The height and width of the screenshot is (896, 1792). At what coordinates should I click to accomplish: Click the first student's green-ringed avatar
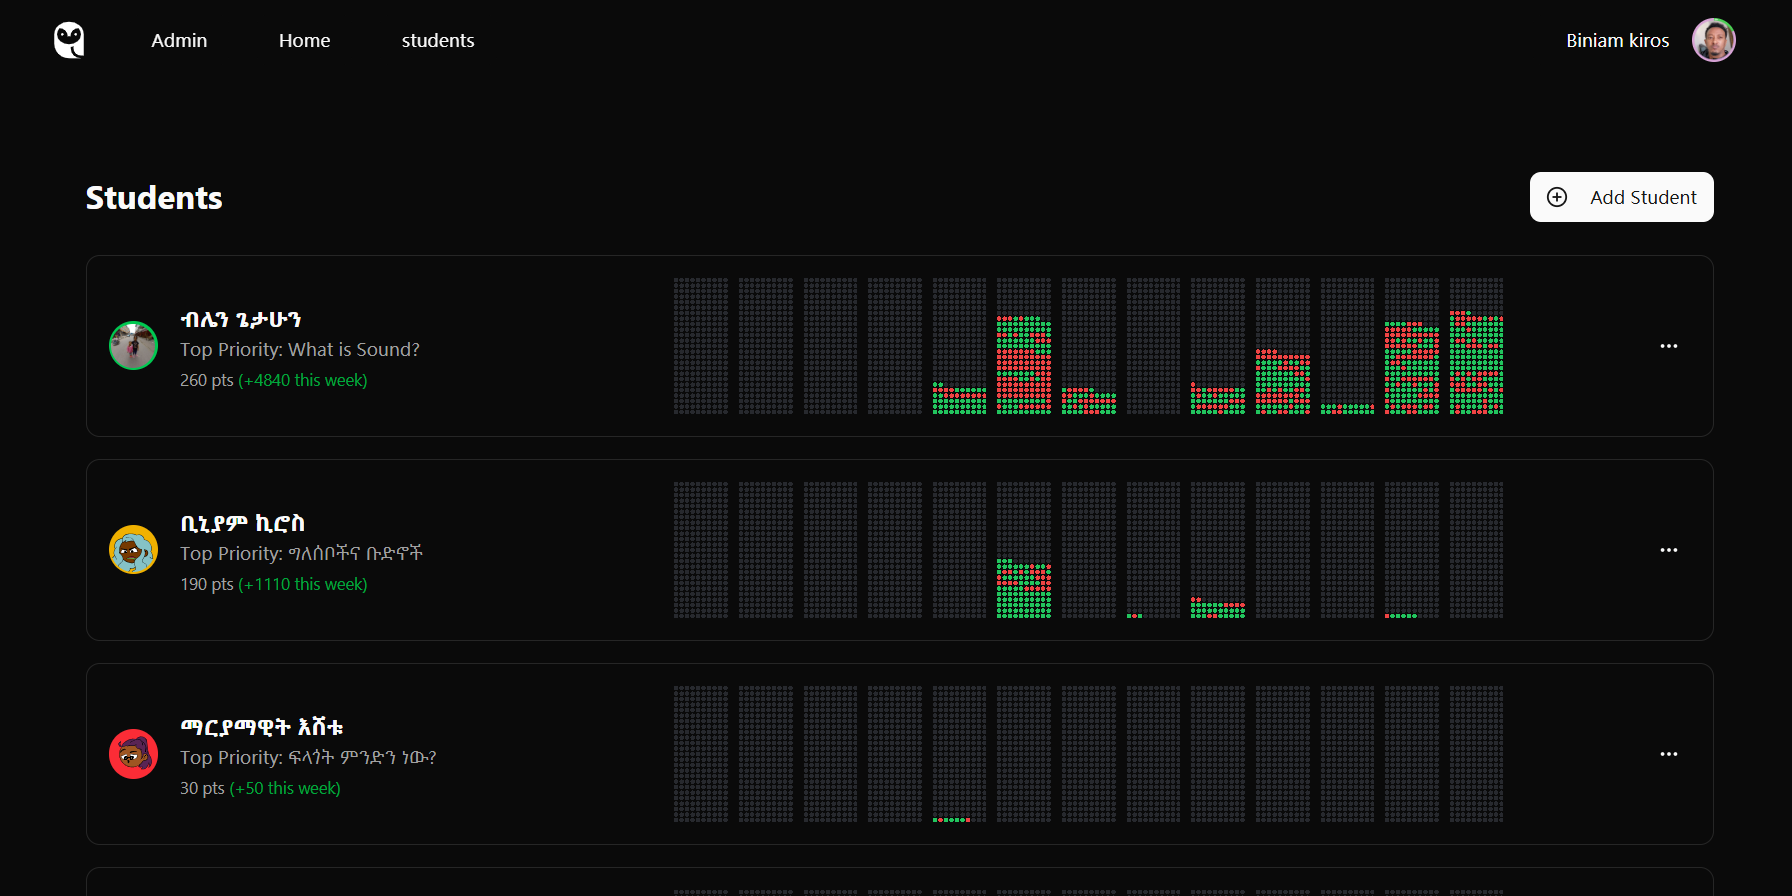coord(133,346)
